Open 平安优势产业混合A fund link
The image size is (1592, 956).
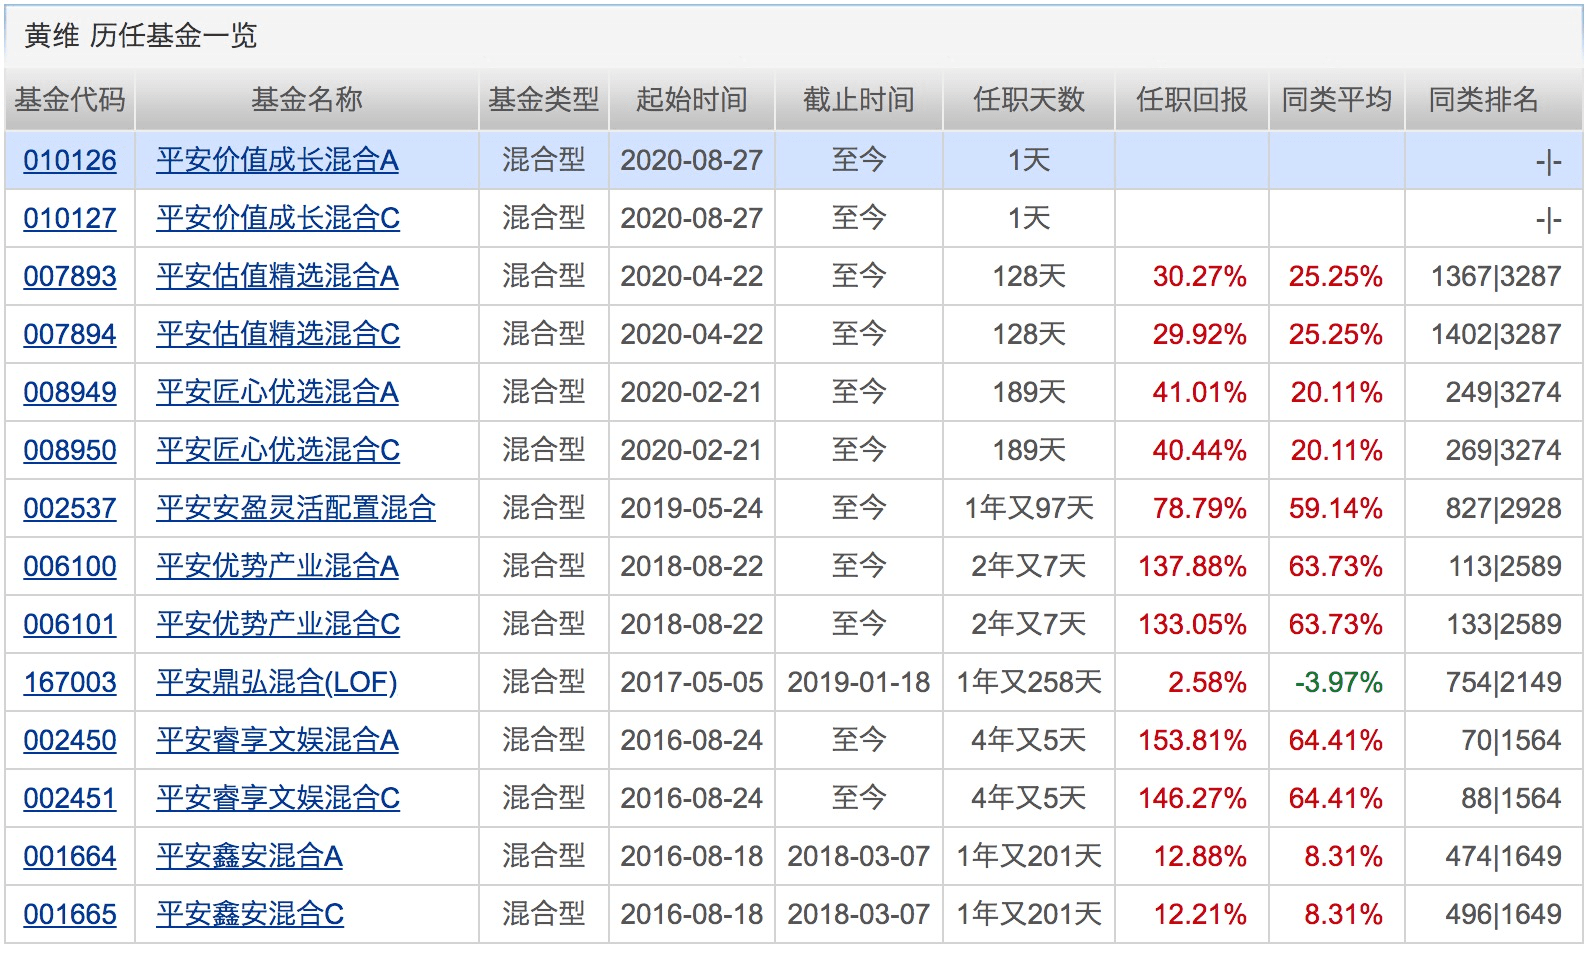[277, 566]
